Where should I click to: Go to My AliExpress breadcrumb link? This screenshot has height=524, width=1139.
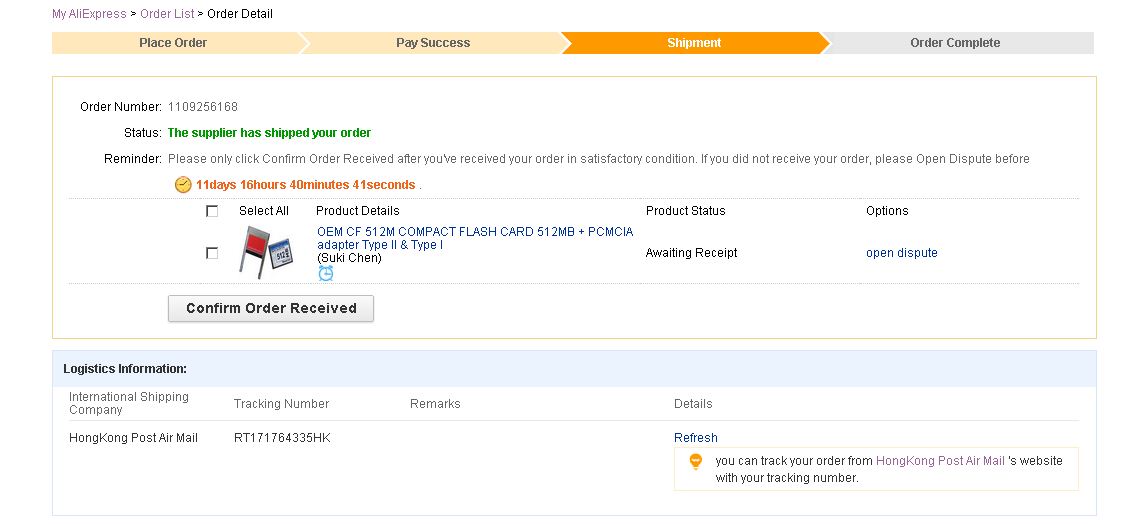coord(89,14)
